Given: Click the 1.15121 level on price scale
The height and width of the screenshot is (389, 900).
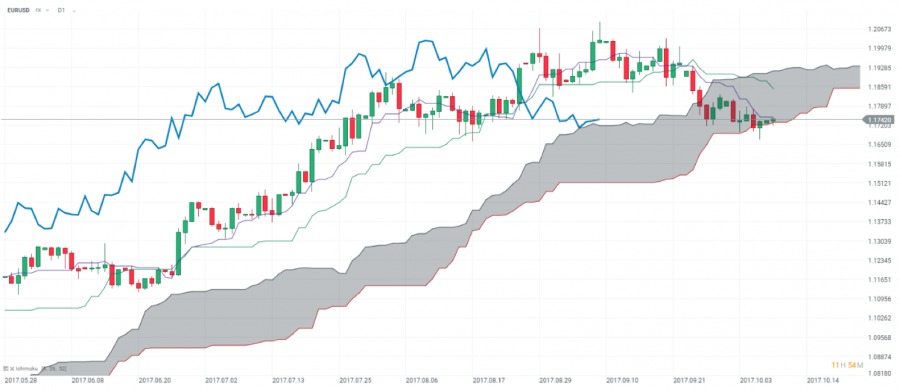Looking at the screenshot, I should (x=879, y=184).
